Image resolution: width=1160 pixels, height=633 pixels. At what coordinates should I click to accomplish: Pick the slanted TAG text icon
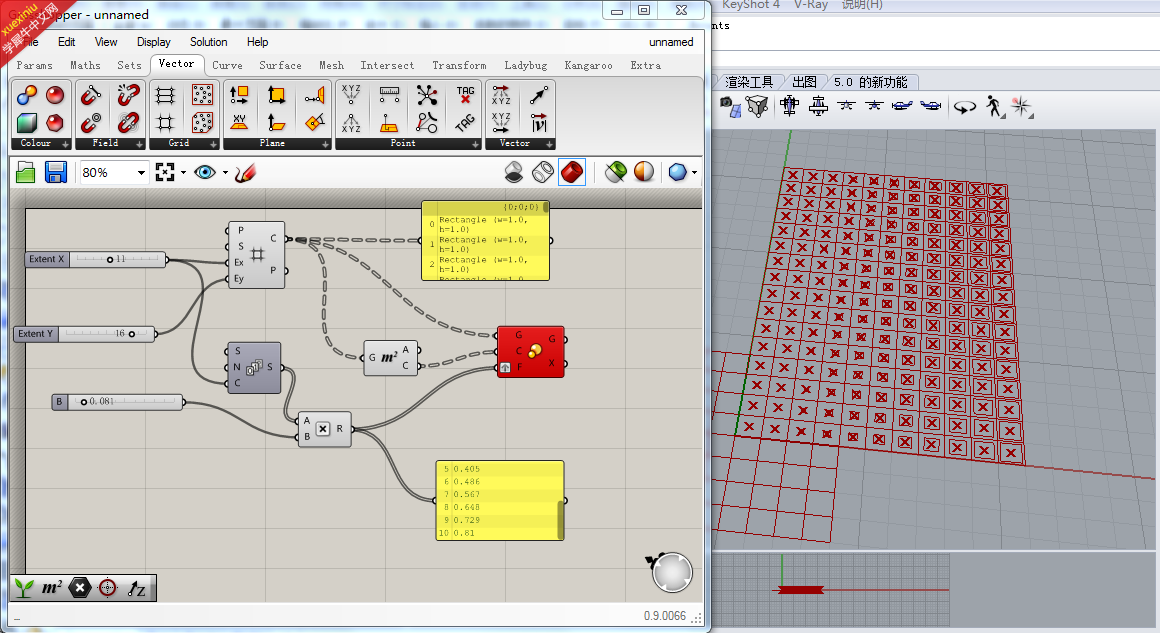(x=465, y=122)
